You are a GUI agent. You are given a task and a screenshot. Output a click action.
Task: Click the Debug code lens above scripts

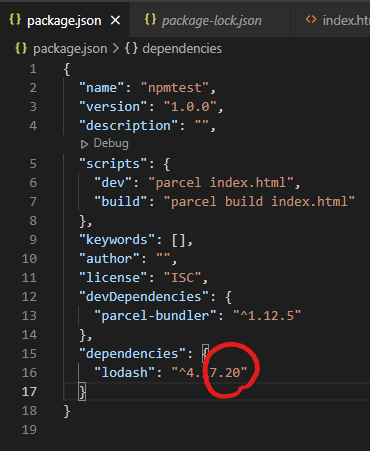[111, 143]
